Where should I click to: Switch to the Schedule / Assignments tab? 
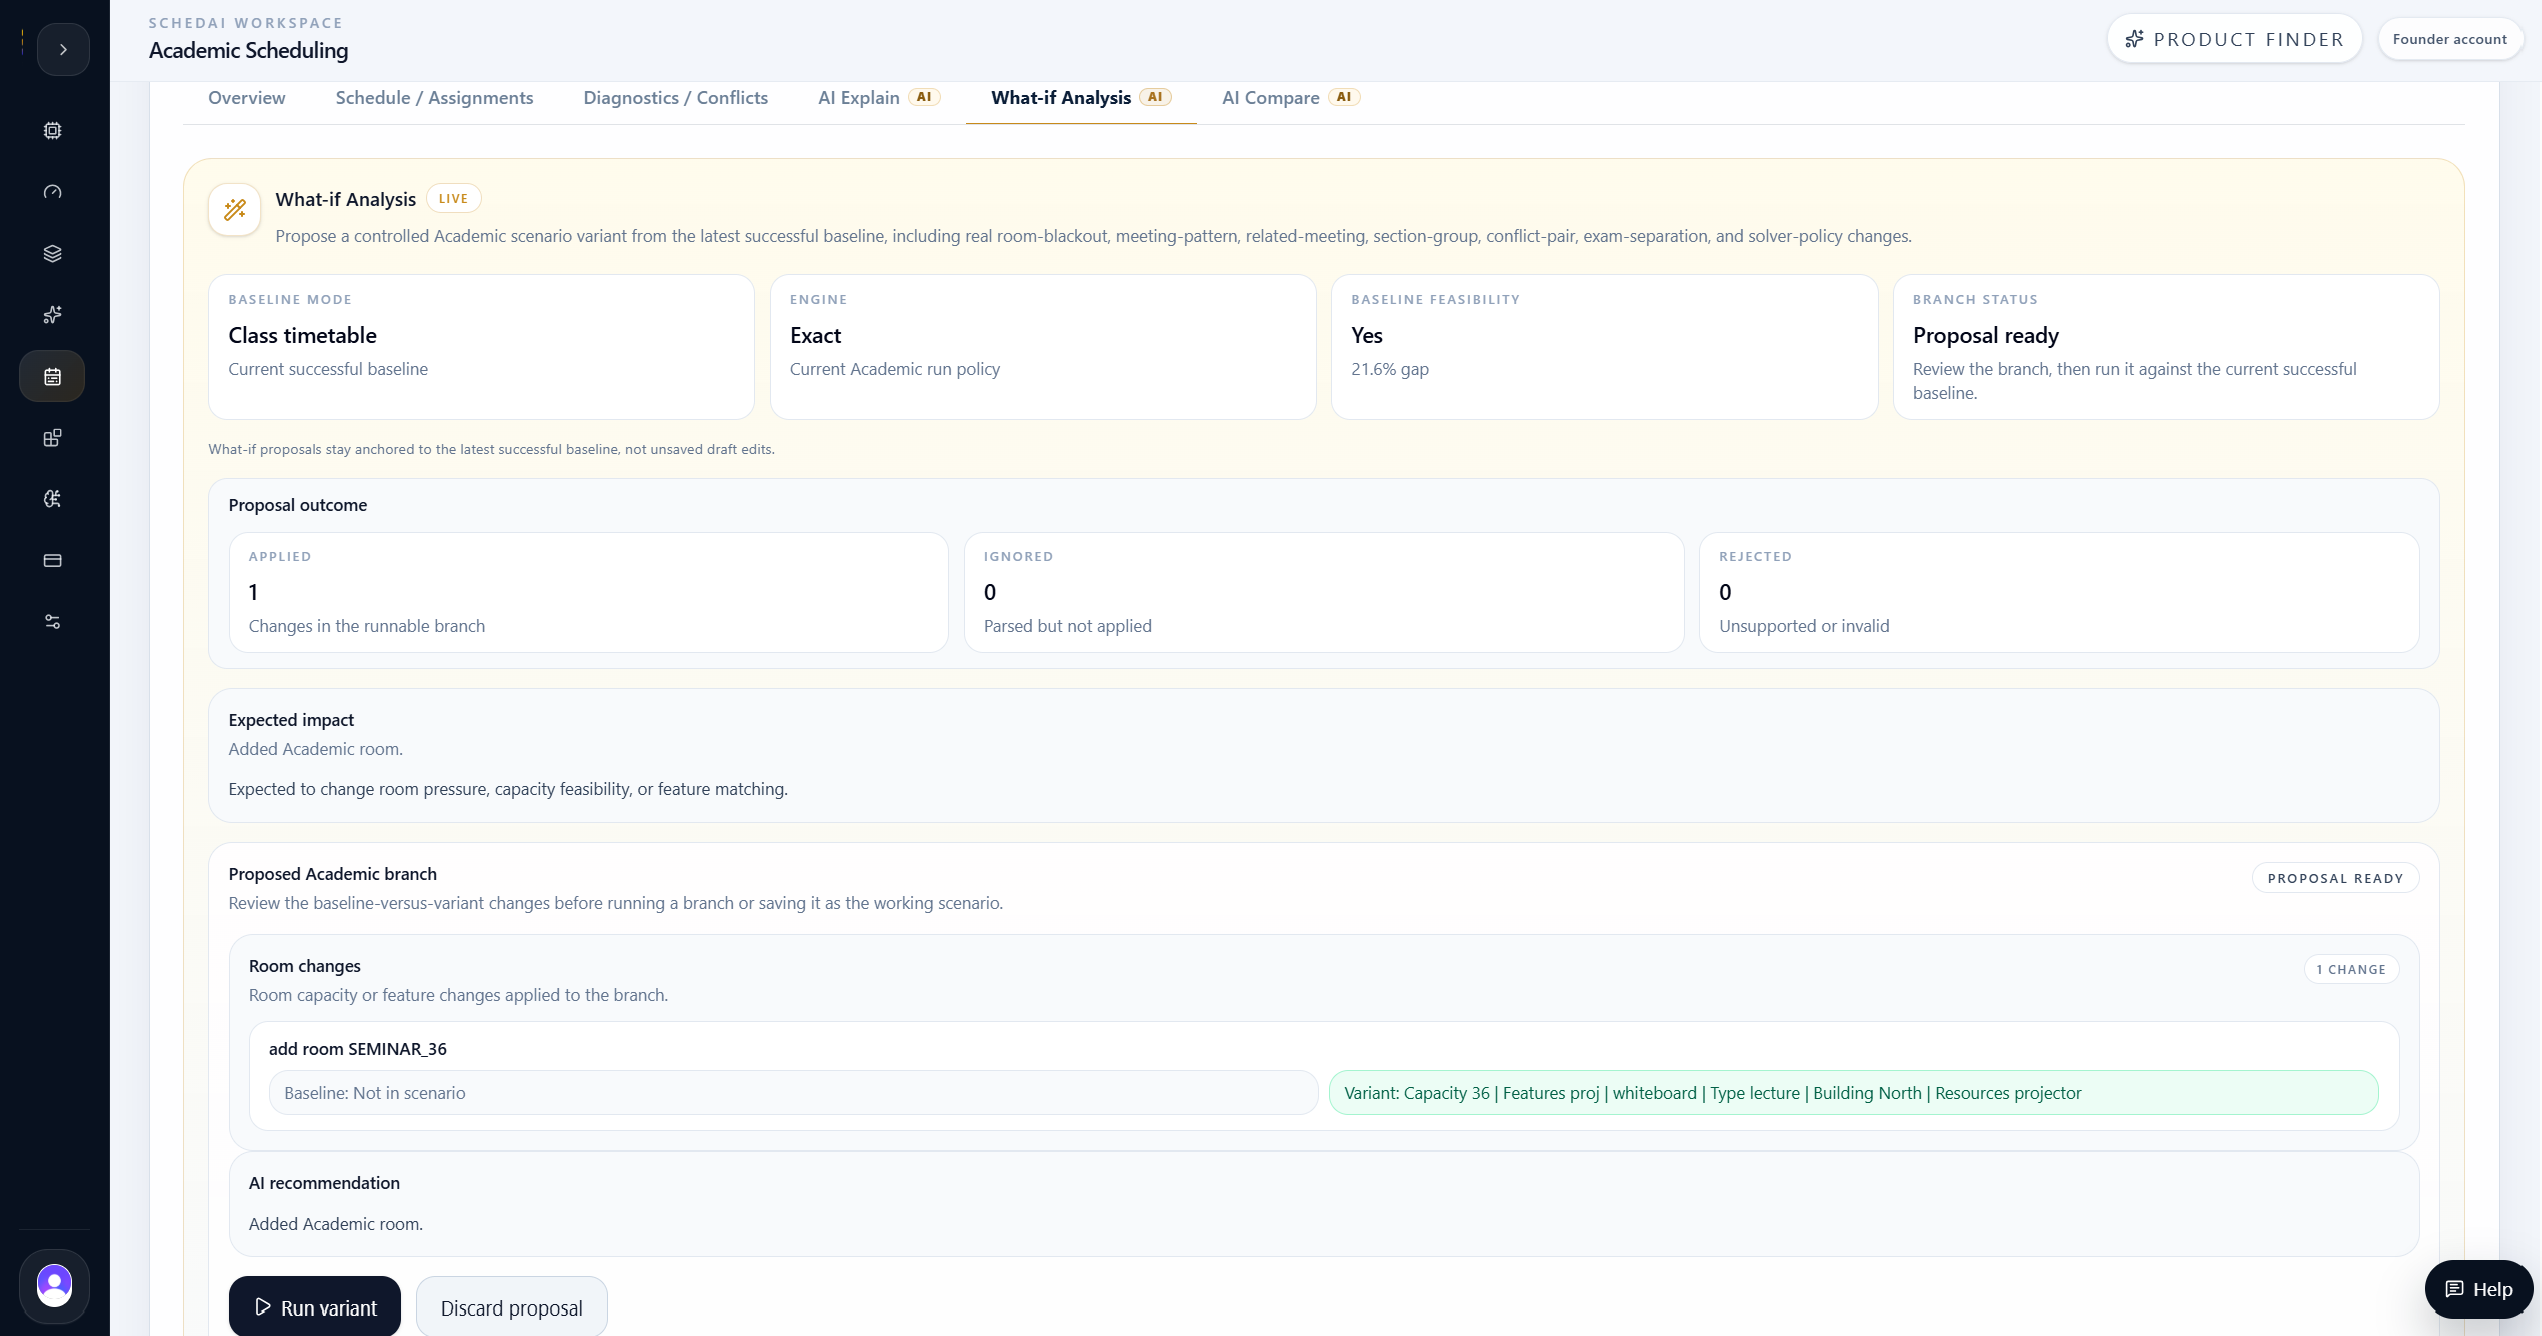(434, 98)
